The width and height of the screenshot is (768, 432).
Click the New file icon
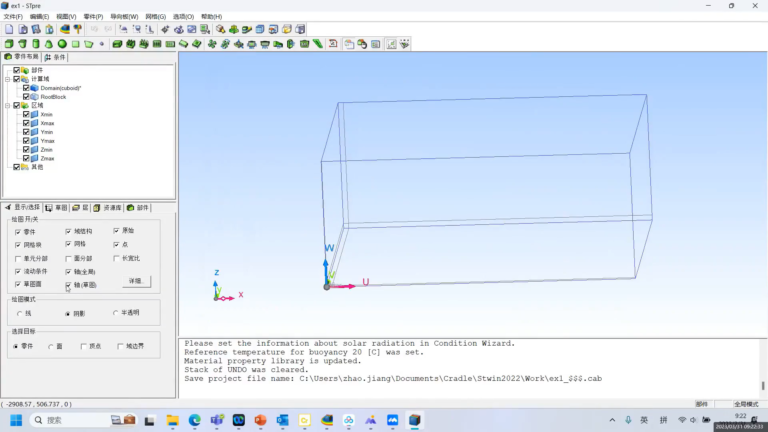tap(9, 29)
